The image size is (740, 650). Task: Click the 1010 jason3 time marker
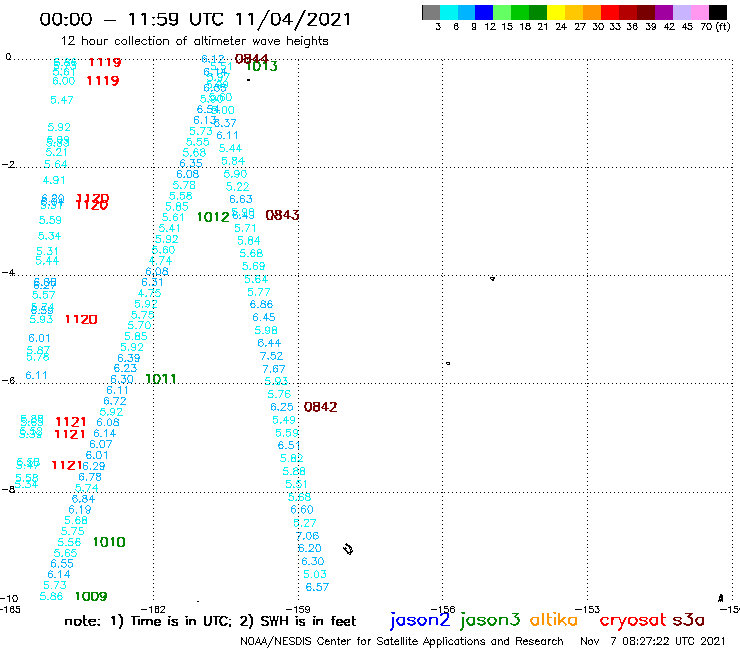point(109,542)
